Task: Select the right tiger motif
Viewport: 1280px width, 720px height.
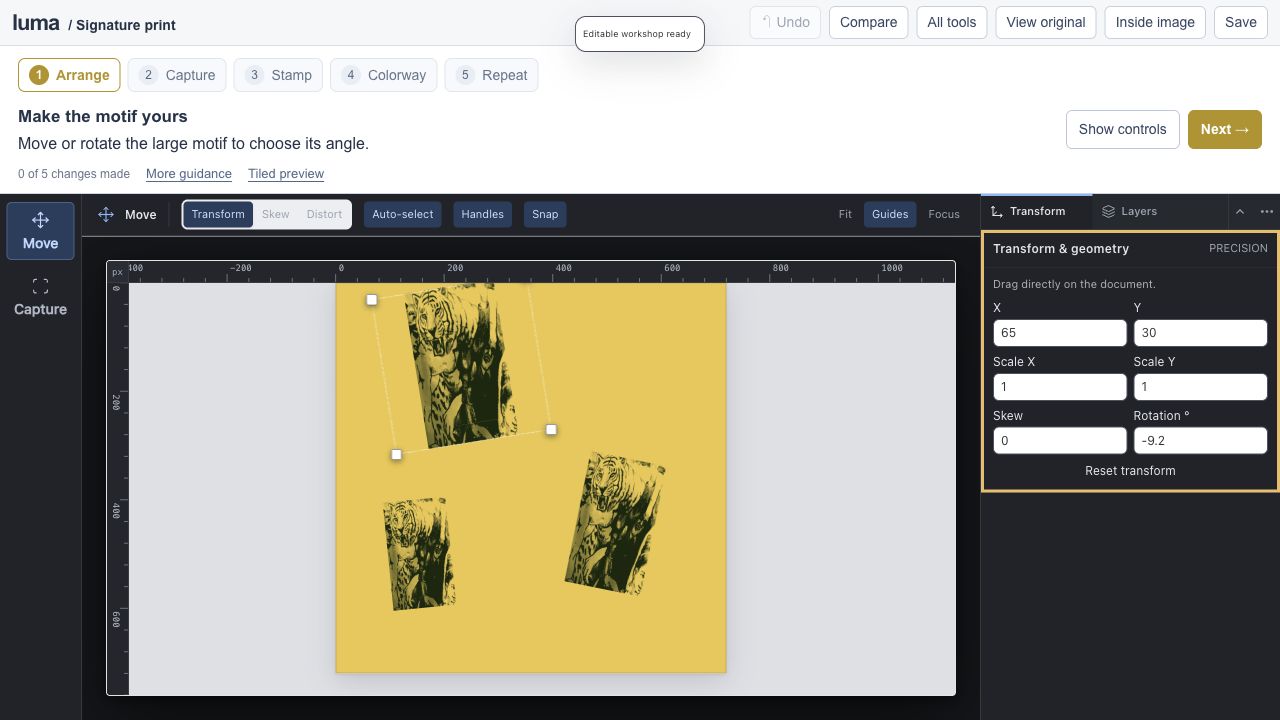Action: [x=615, y=523]
